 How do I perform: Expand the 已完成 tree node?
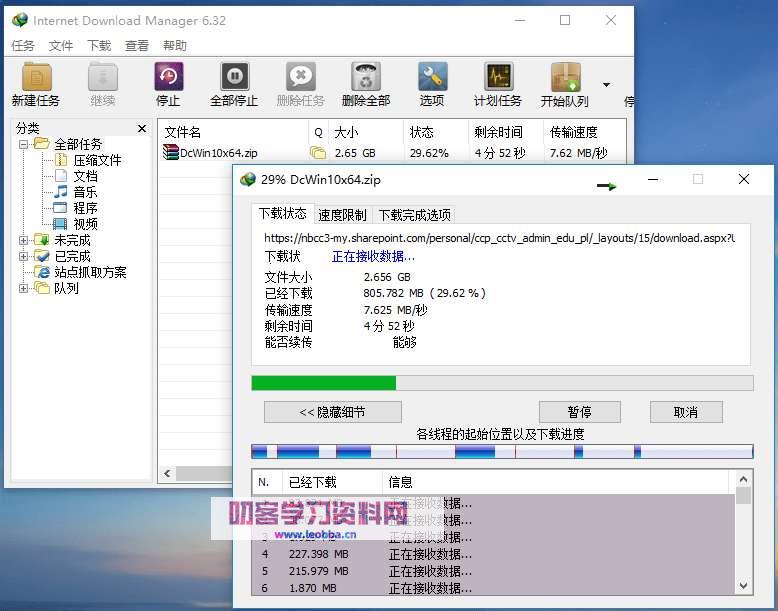(23, 256)
